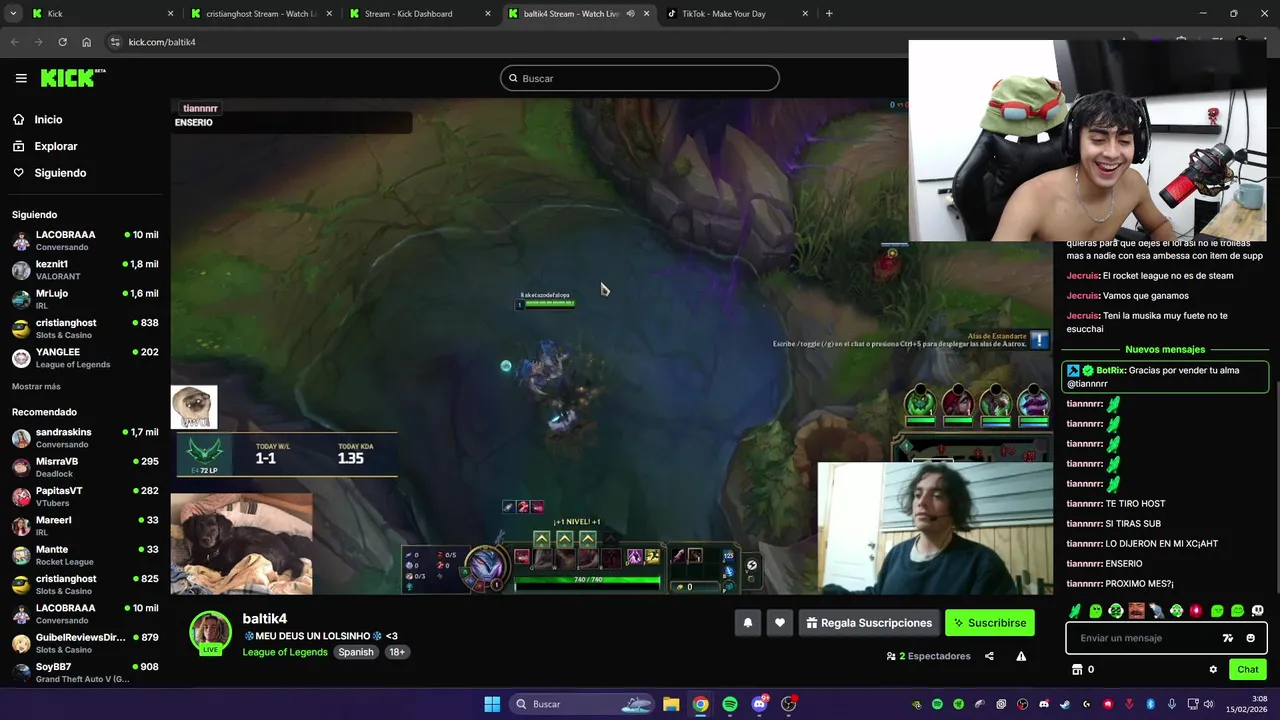Click baltik4 streamer avatar with LIVE badge
The image size is (1280, 720).
click(211, 633)
